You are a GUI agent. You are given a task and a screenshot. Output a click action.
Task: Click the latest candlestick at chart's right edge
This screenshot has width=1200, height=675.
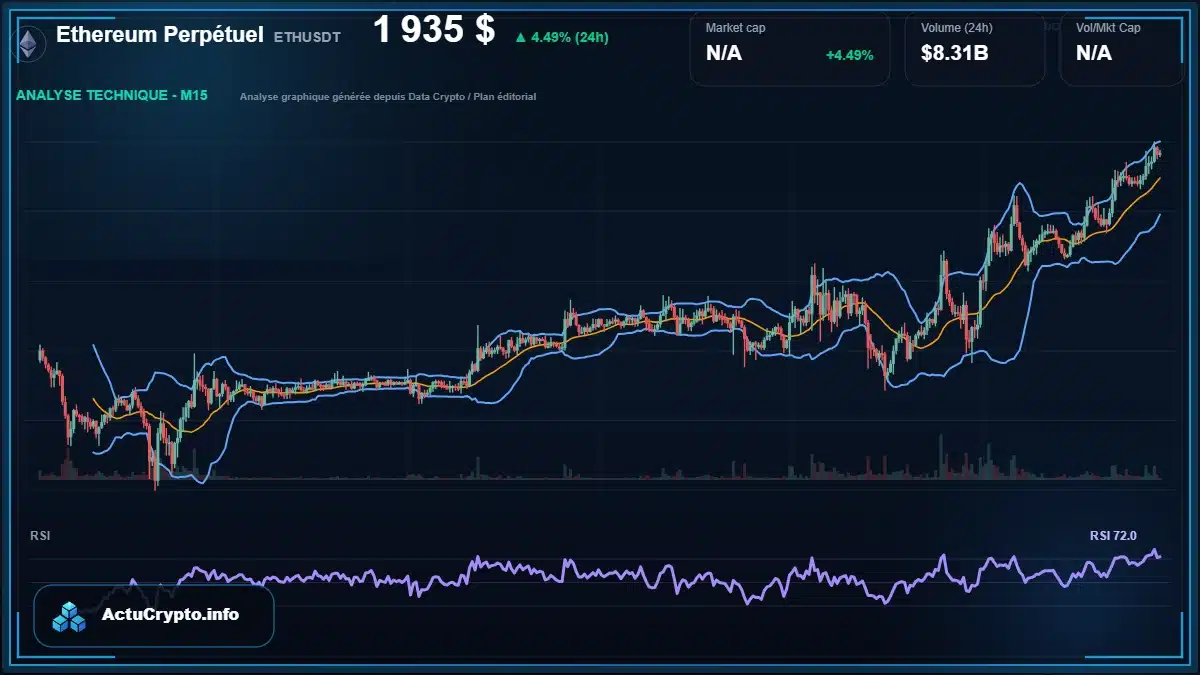click(1159, 152)
